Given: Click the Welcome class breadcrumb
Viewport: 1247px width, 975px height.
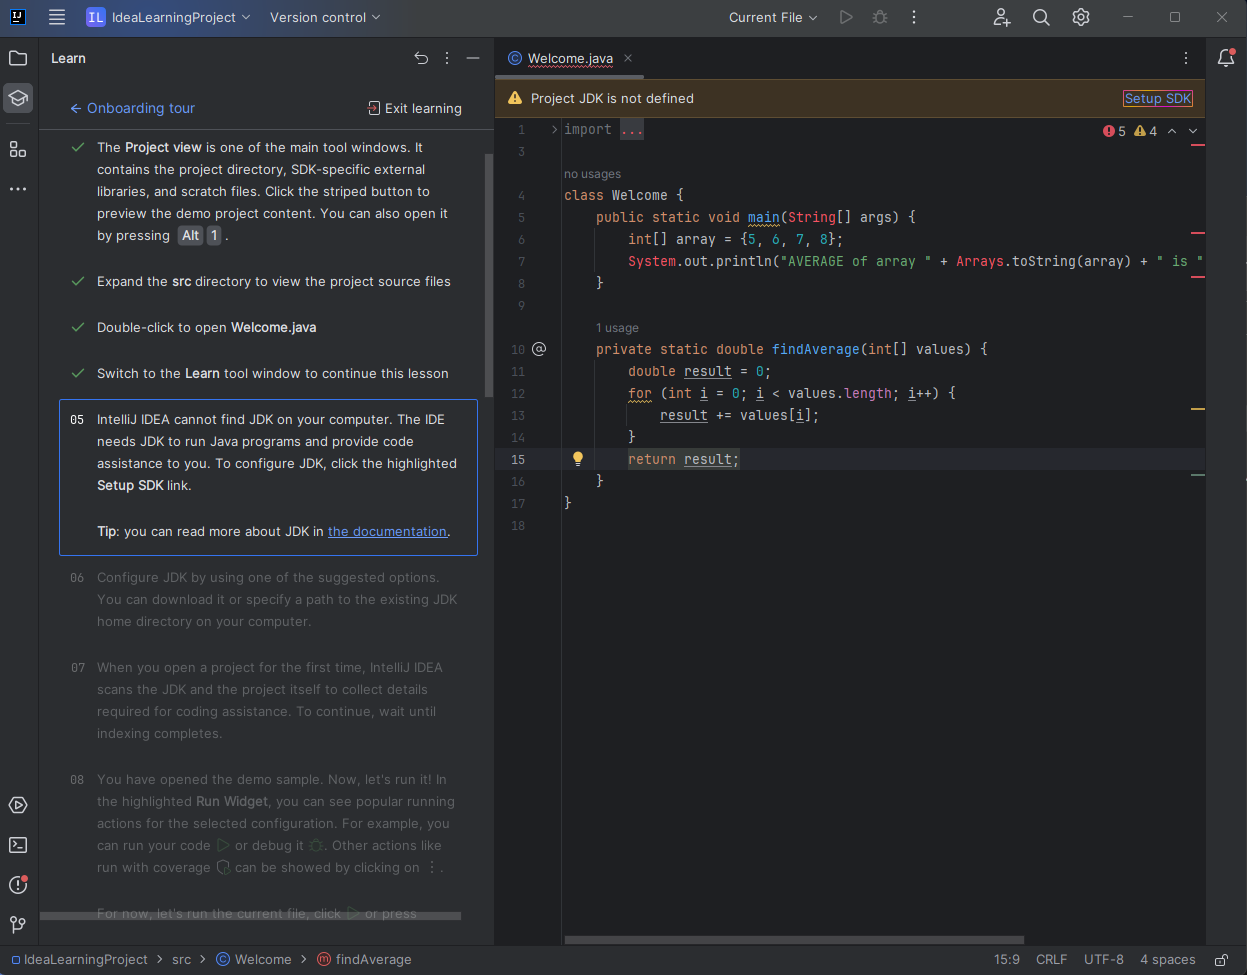Looking at the screenshot, I should pos(254,960).
